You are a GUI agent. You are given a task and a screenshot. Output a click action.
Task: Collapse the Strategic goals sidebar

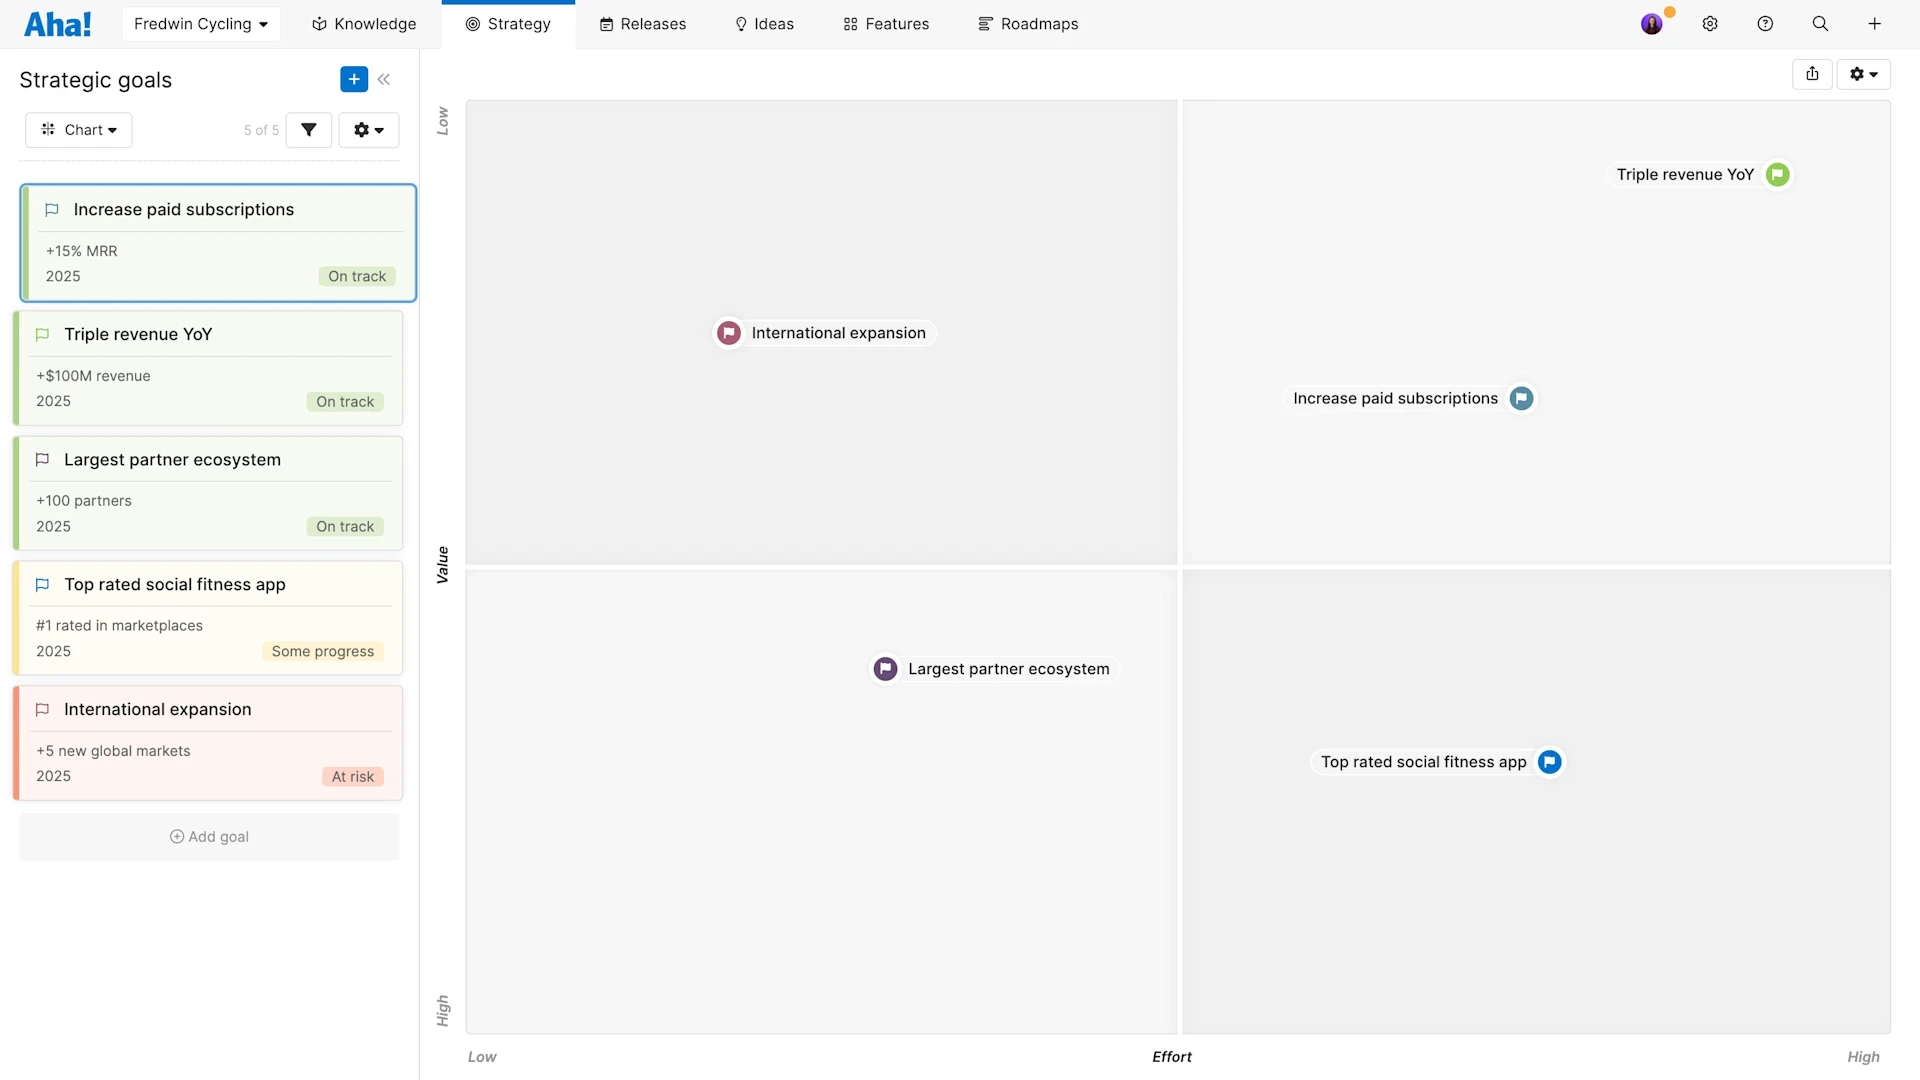pos(384,79)
